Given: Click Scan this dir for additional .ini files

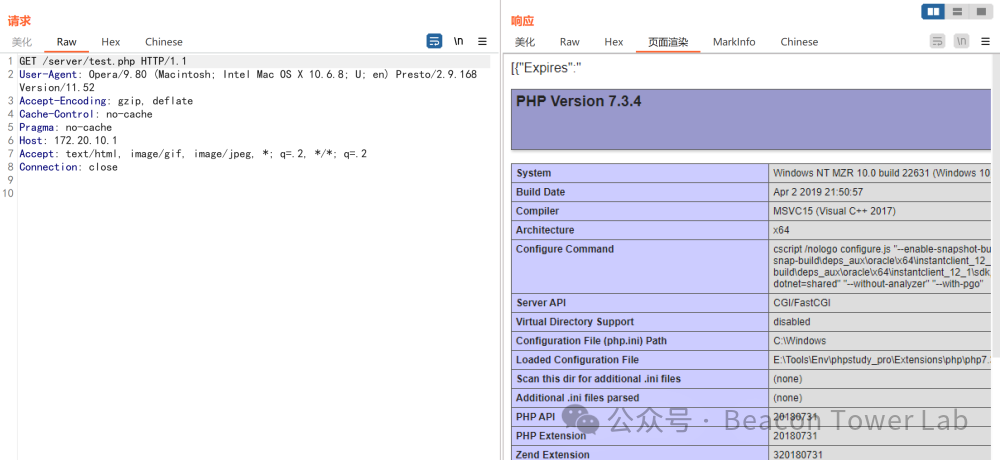Looking at the screenshot, I should 598,379.
